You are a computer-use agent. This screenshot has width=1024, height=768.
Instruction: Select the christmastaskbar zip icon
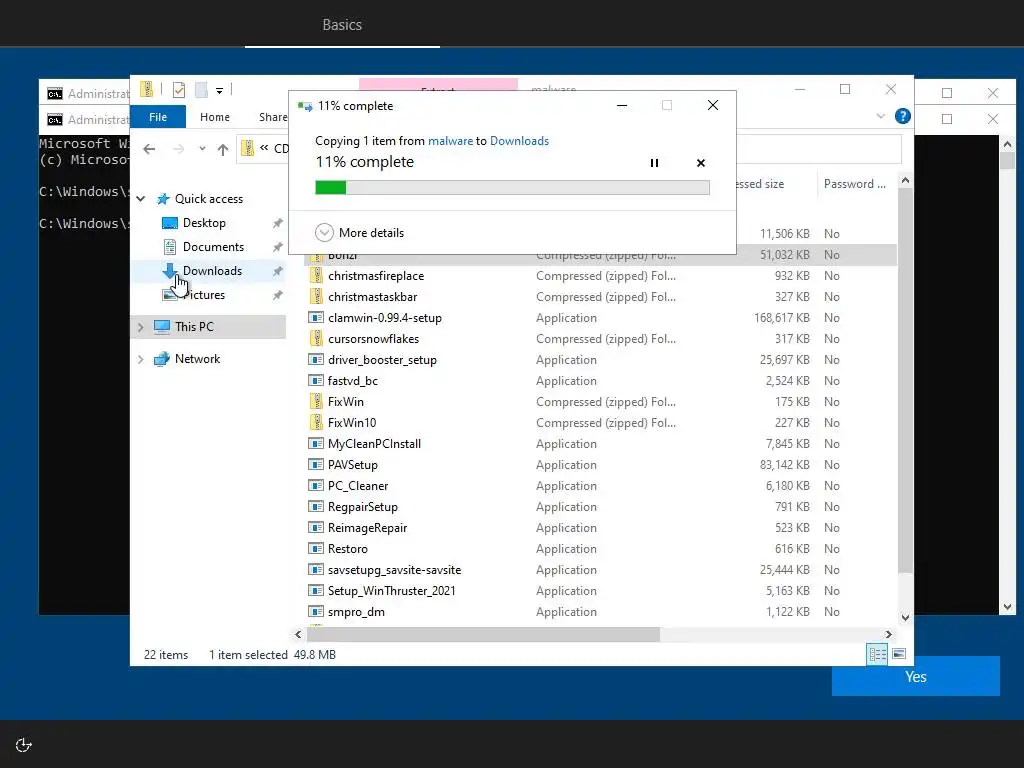coord(316,296)
